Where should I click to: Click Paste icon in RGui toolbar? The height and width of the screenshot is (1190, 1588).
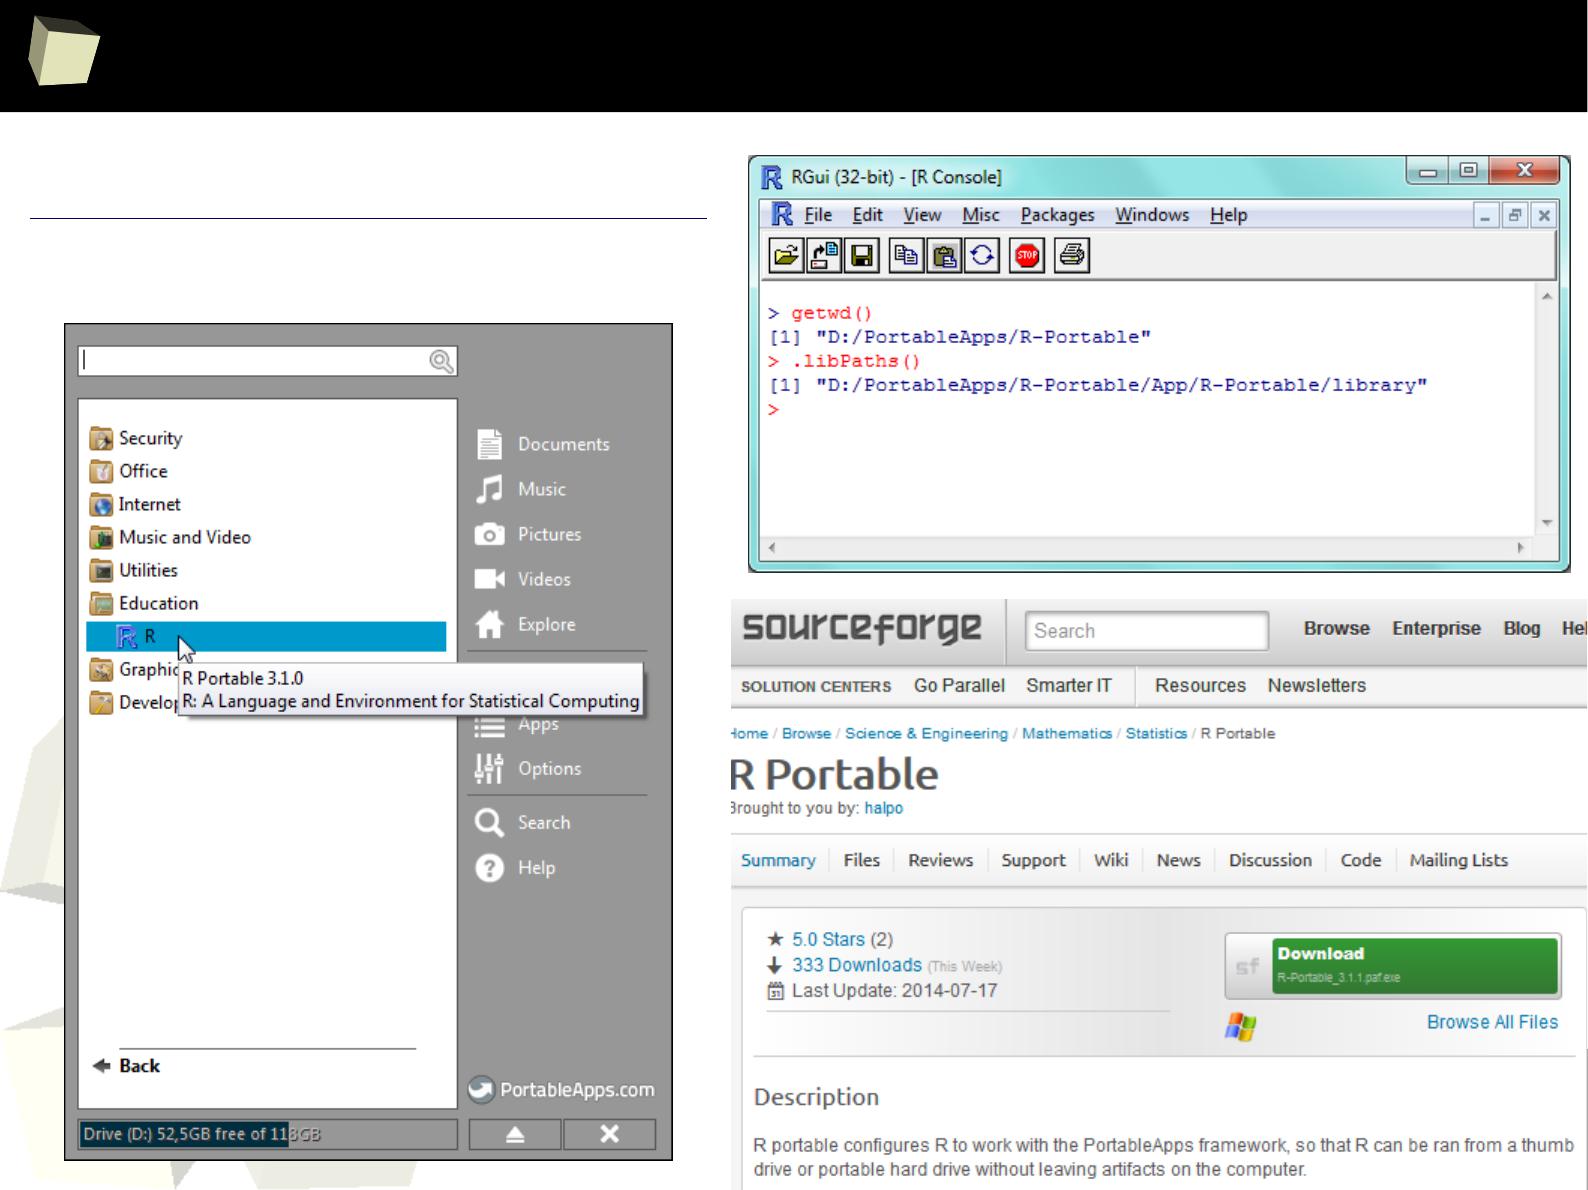[944, 256]
